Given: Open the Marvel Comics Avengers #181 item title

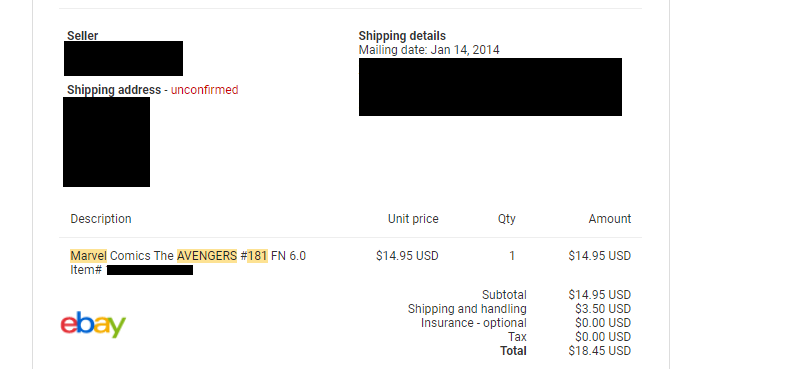Looking at the screenshot, I should tap(188, 256).
